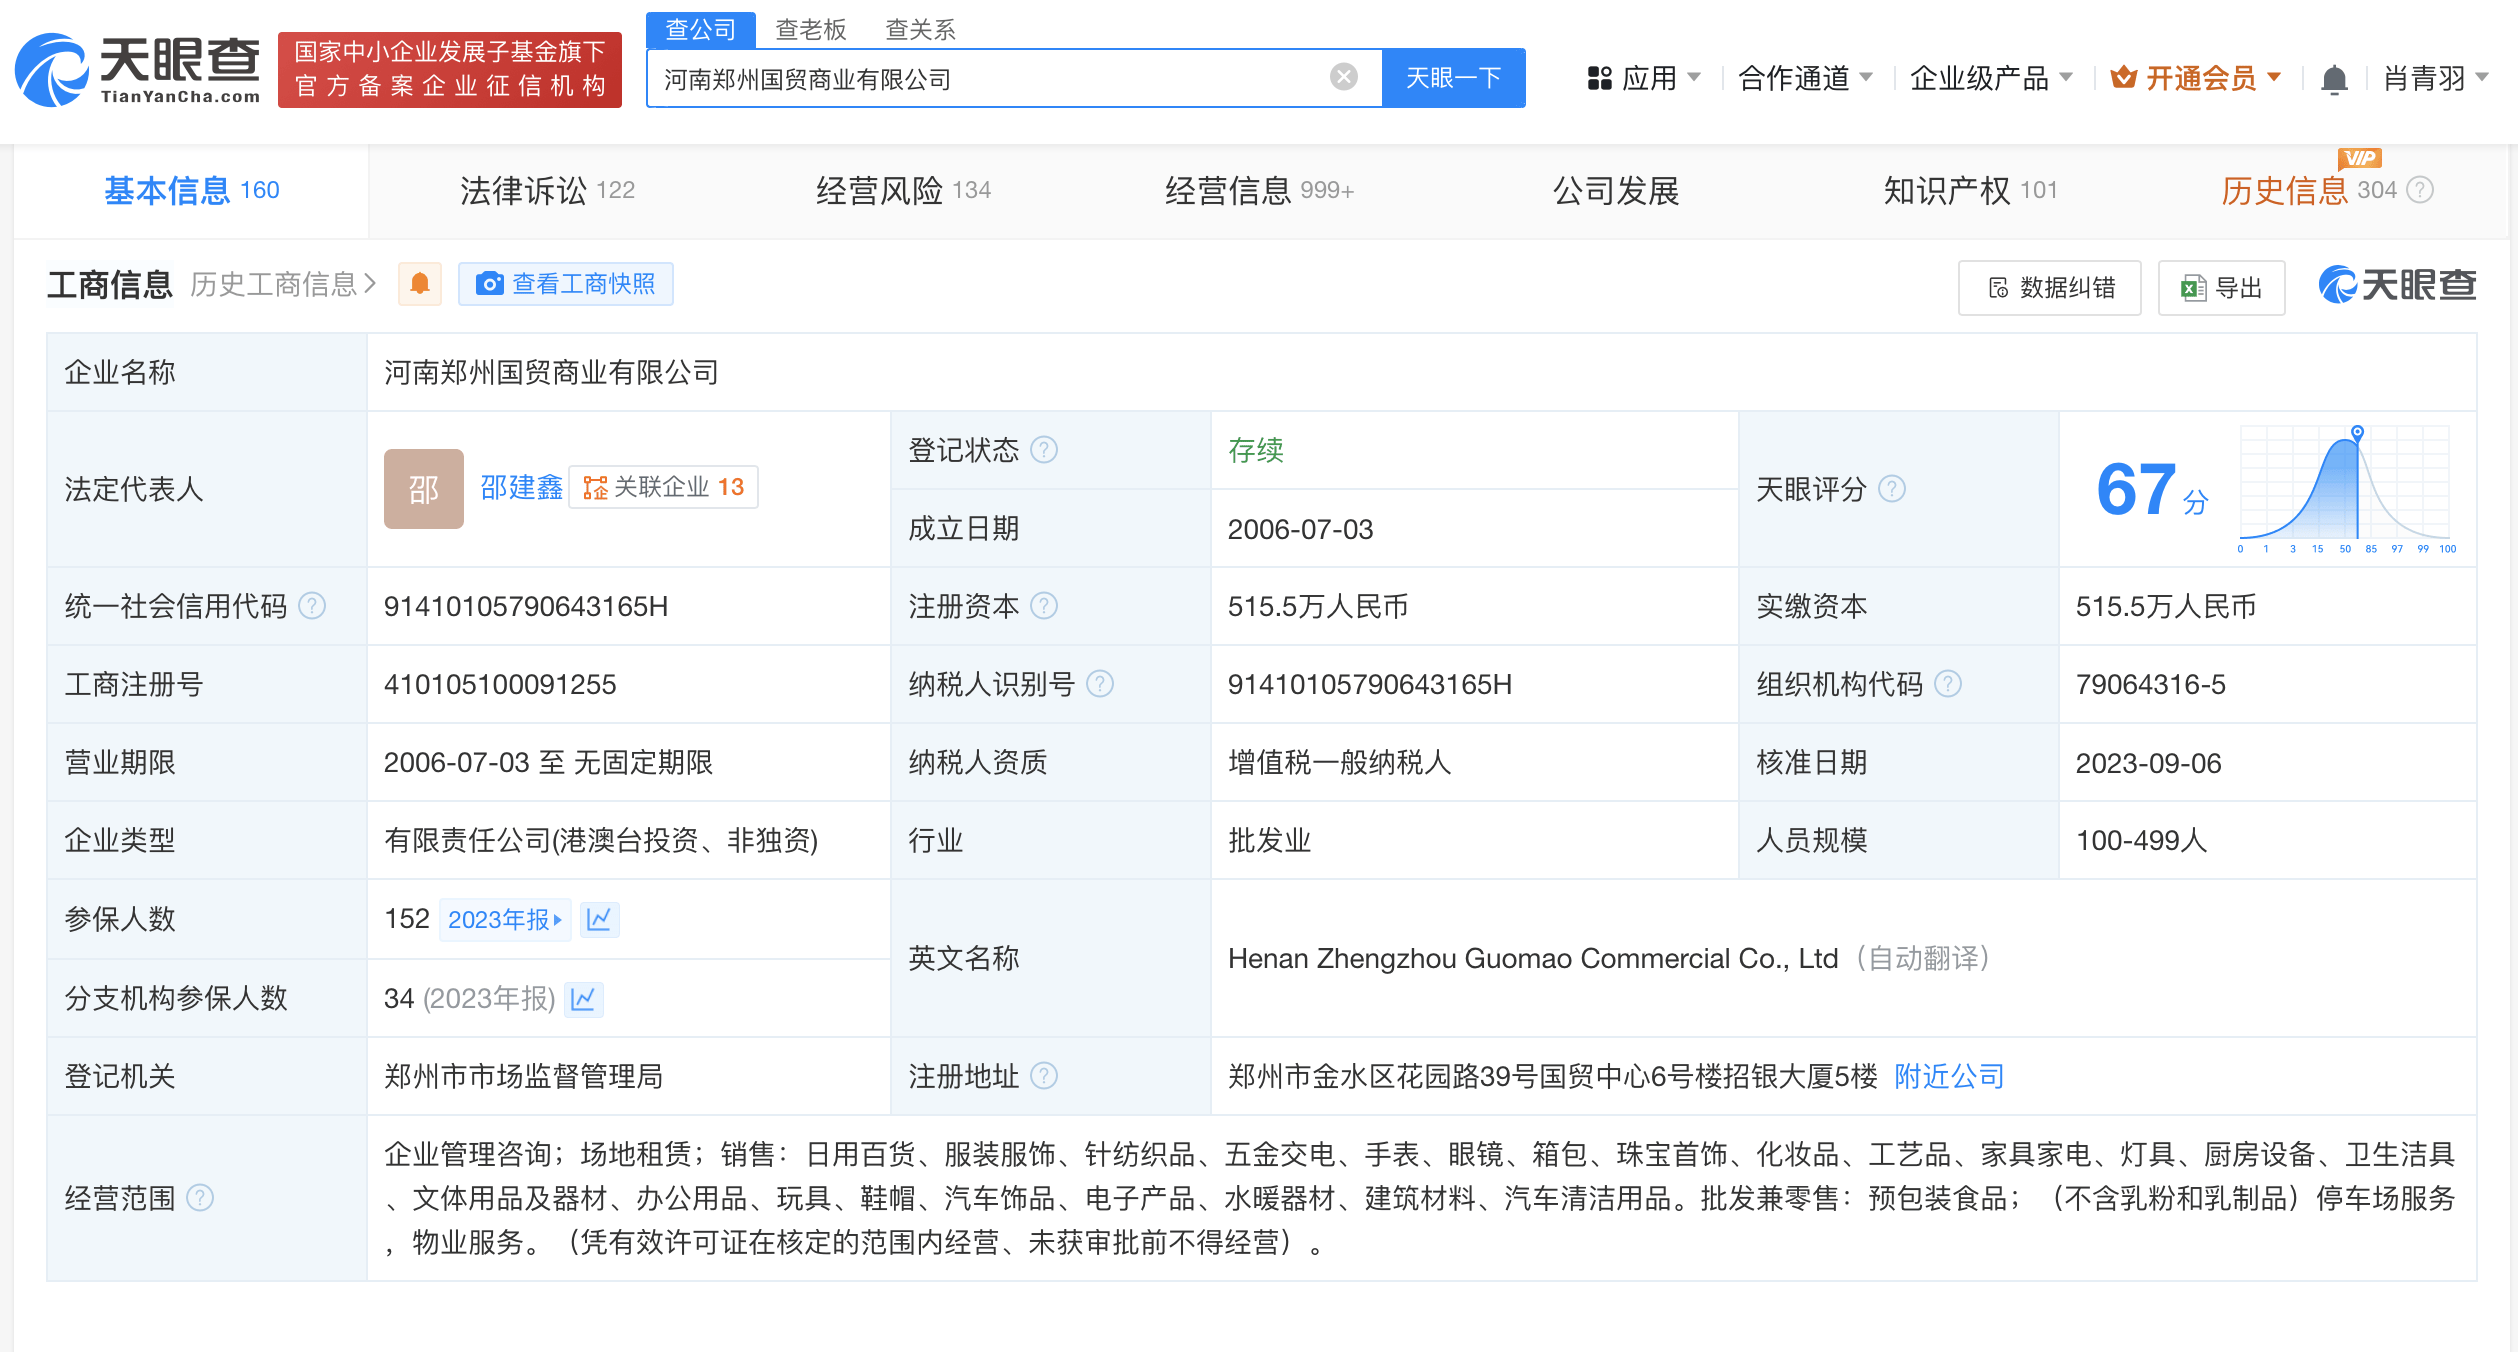Select the 查老板 search tab
This screenshot has width=2518, height=1352.
pyautogui.click(x=811, y=29)
